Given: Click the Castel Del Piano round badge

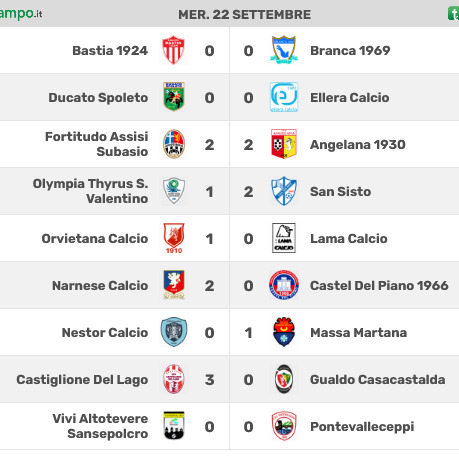Looking at the screenshot, I should [284, 285].
